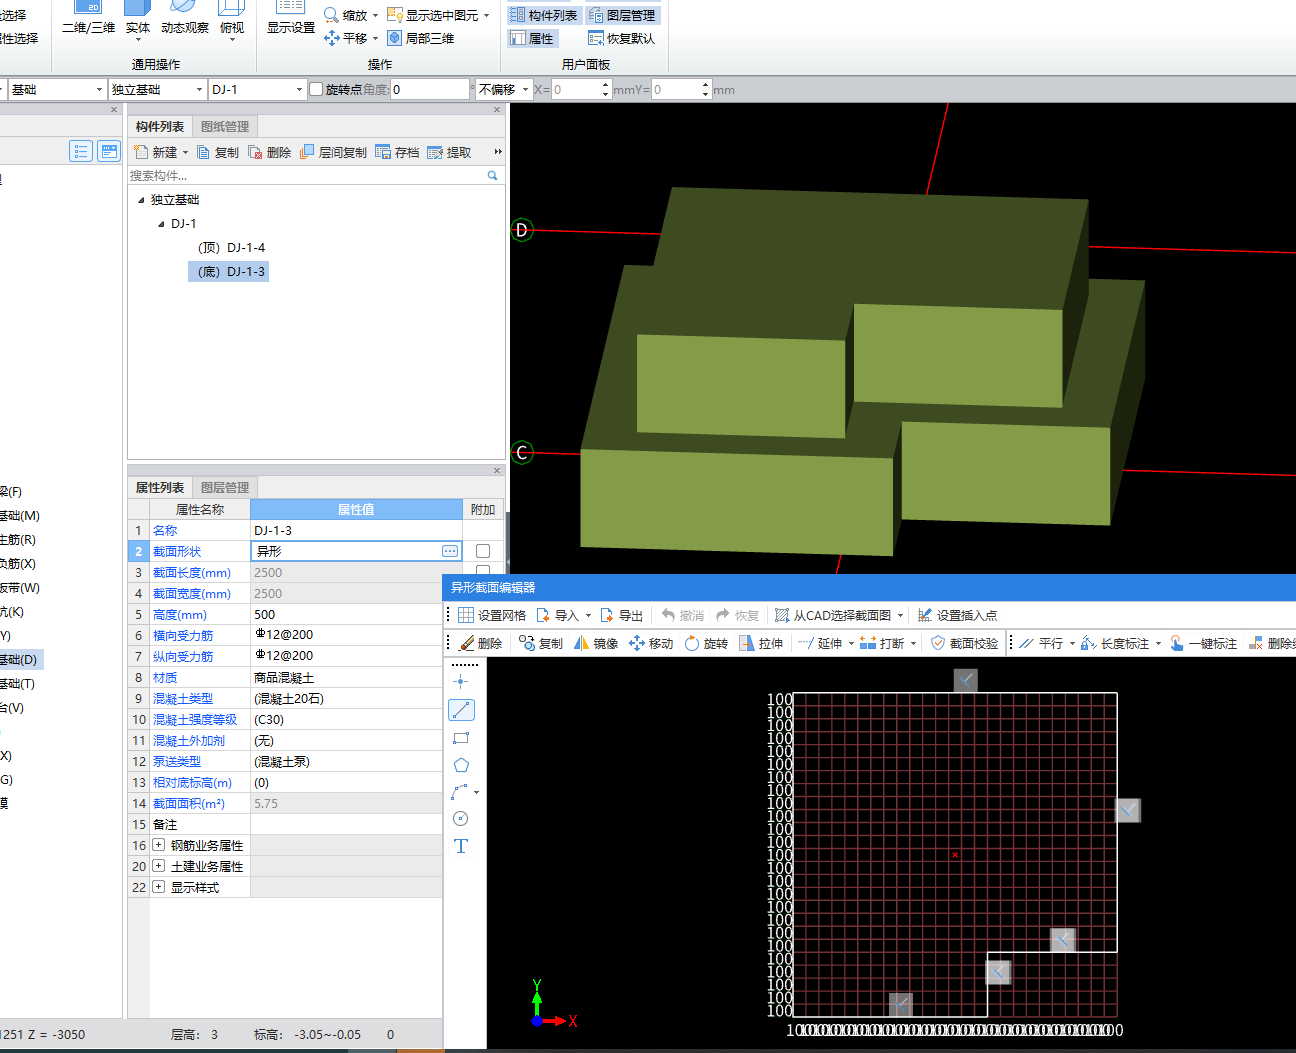Open 基础 category dropdown
Image resolution: width=1296 pixels, height=1053 pixels.
(99, 89)
